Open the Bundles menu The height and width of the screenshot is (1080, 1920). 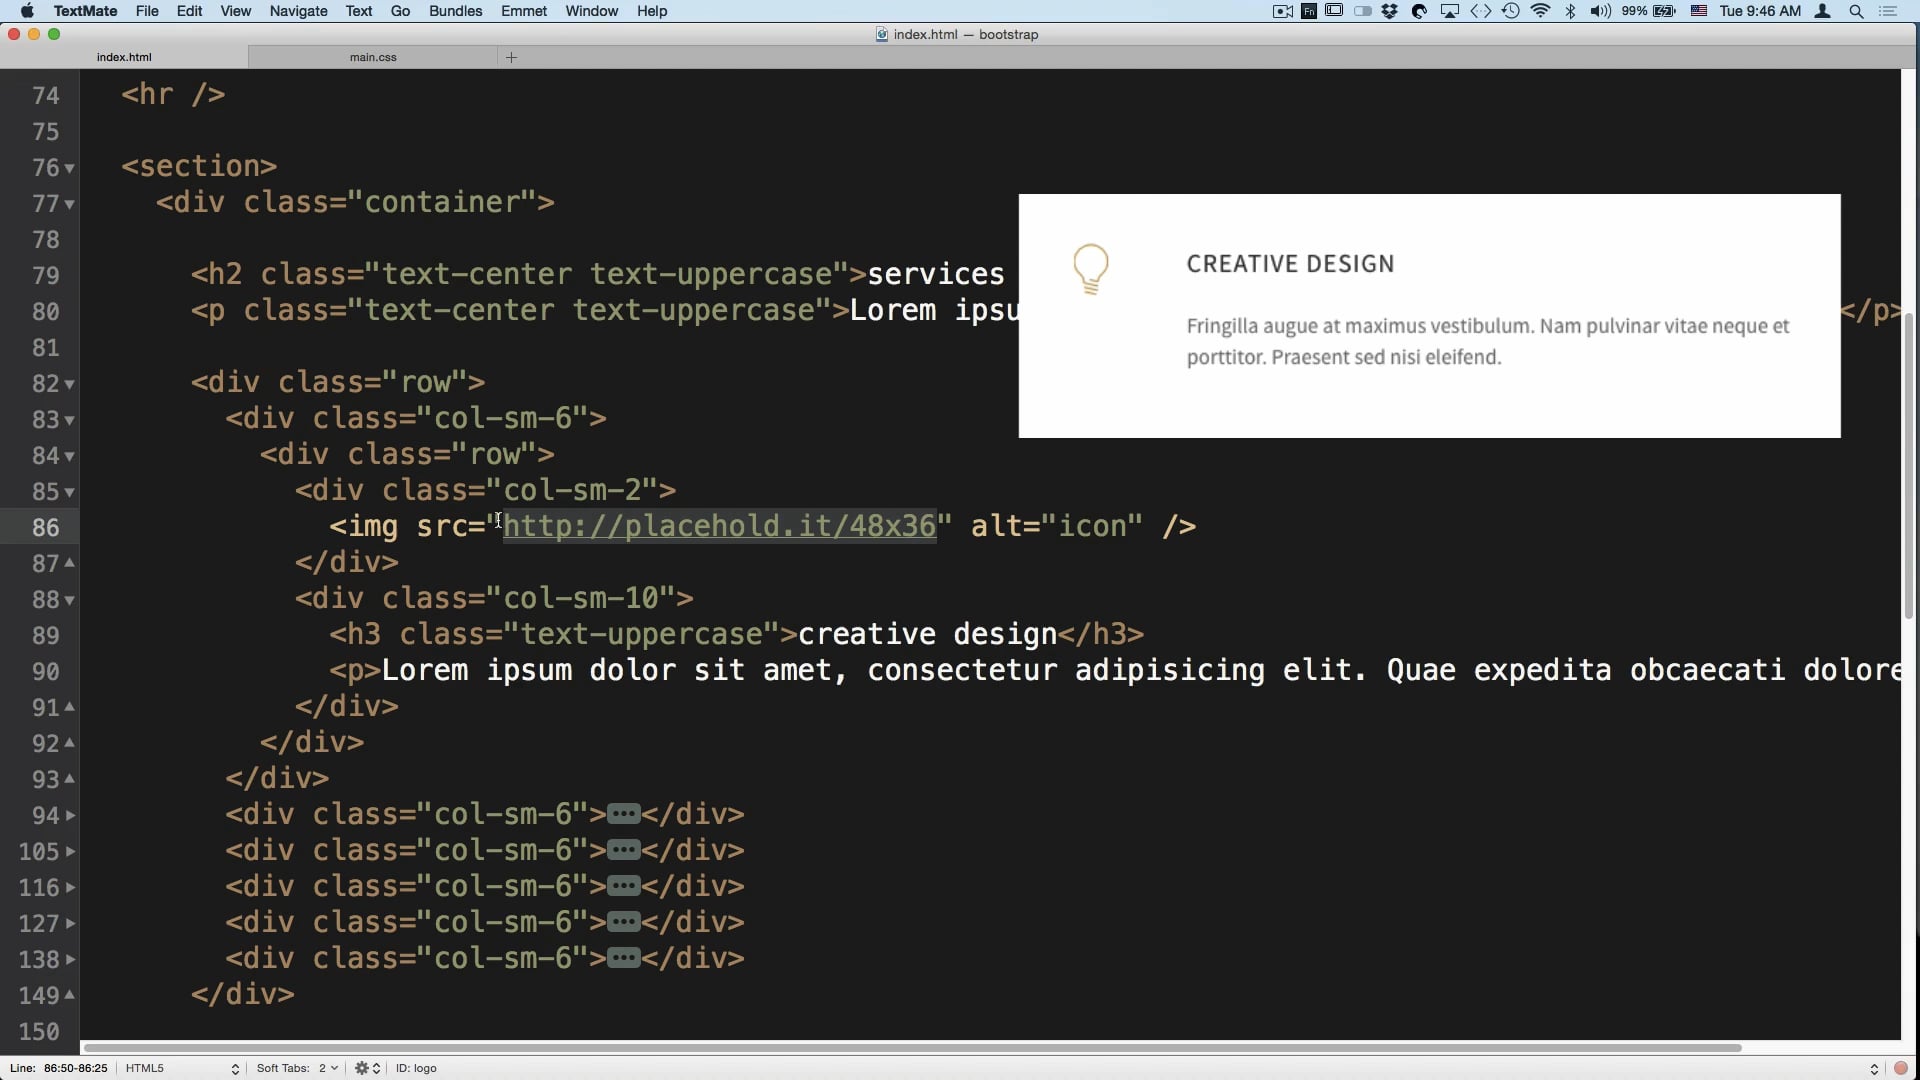pyautogui.click(x=455, y=11)
